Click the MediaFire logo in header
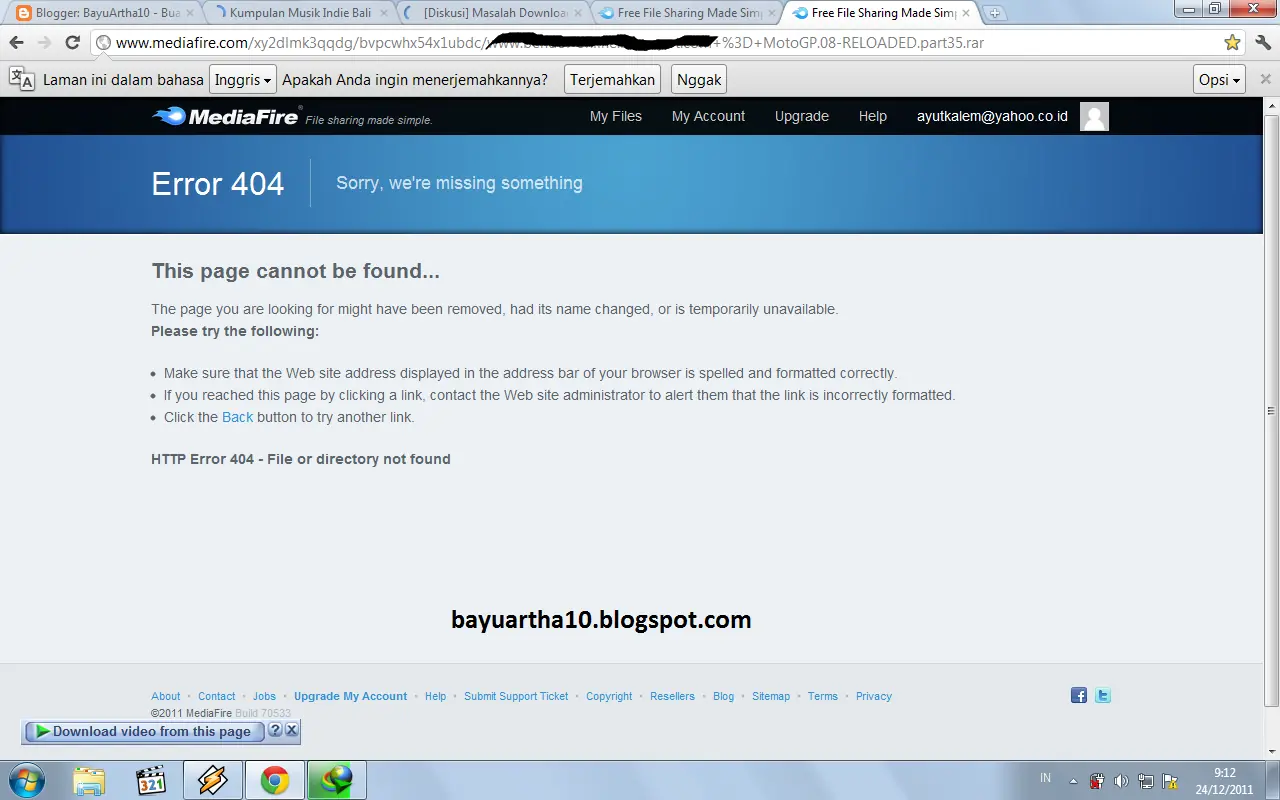The width and height of the screenshot is (1280, 800). 226,116
